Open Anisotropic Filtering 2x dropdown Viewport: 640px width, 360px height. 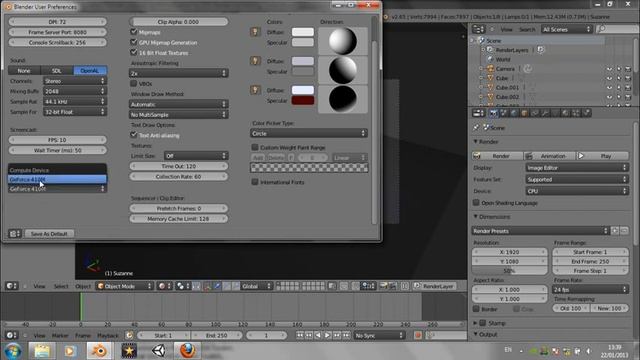pyautogui.click(x=178, y=73)
